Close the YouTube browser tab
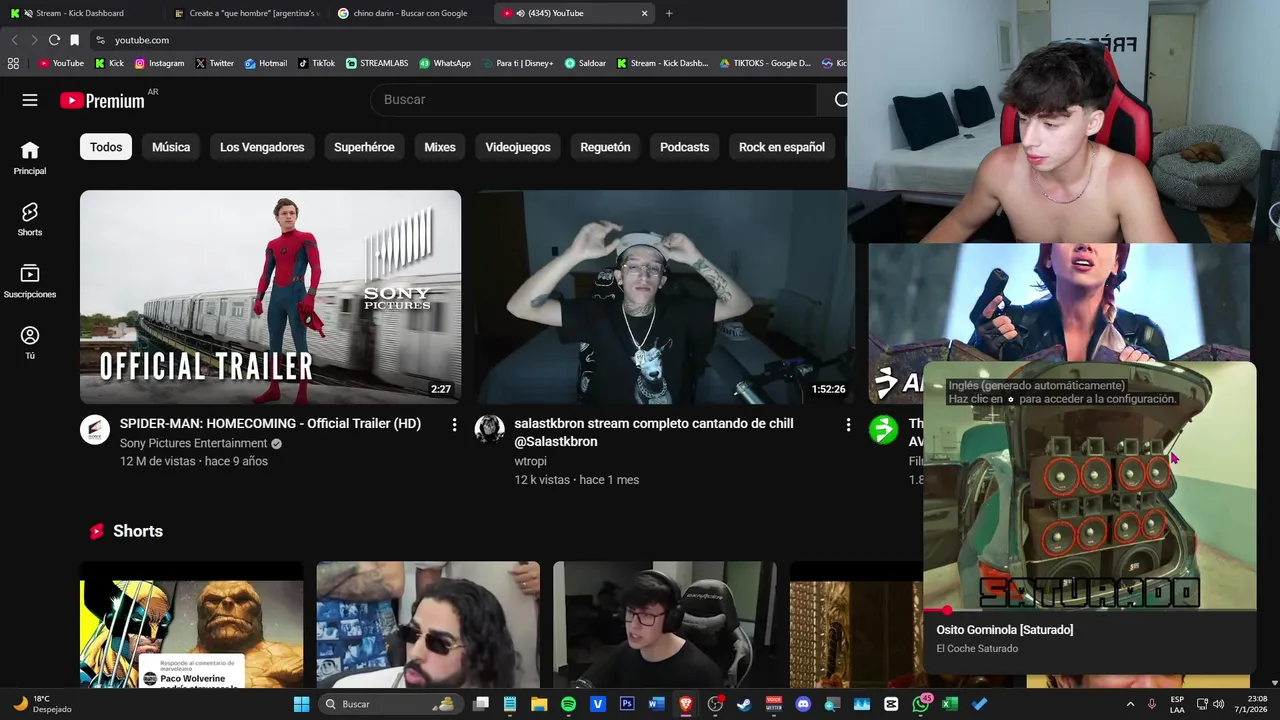1280x720 pixels. [x=644, y=13]
